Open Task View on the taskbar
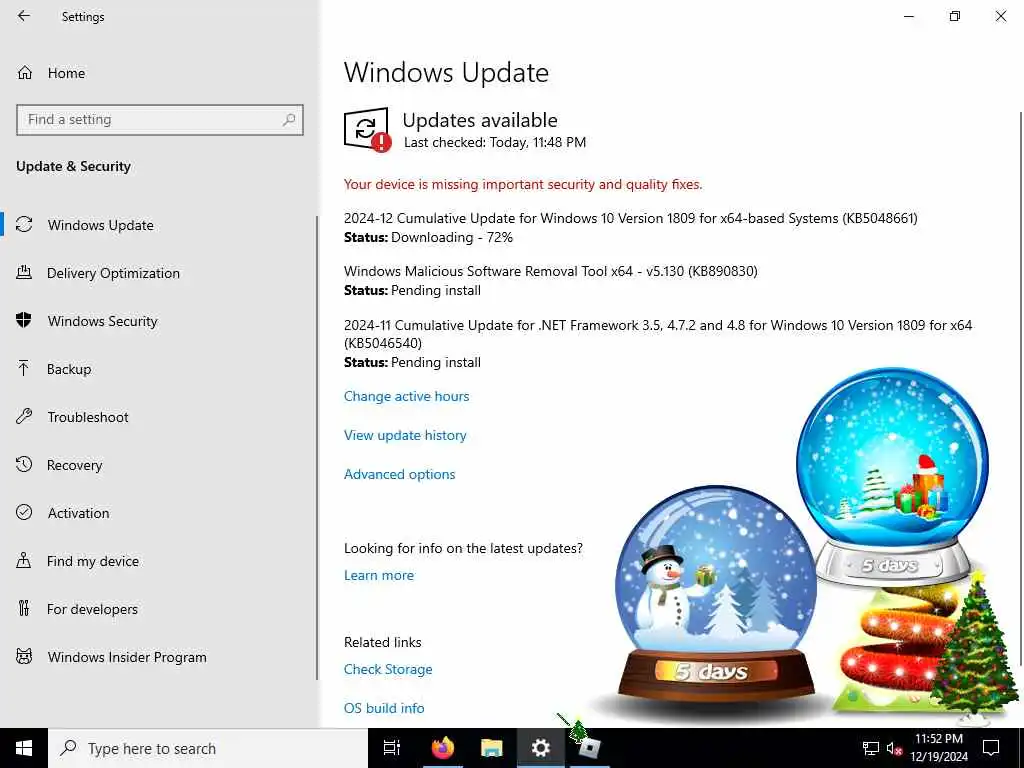 coord(391,748)
